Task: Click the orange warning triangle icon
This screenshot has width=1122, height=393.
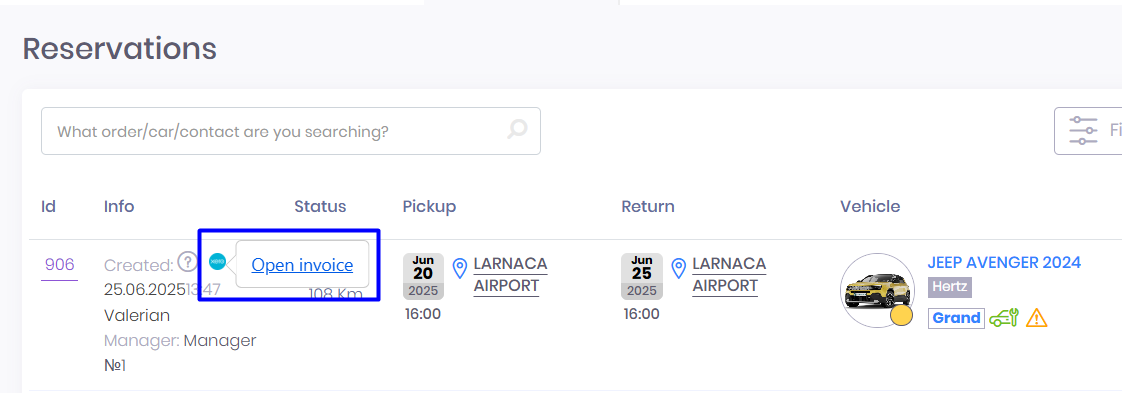Action: click(1037, 318)
